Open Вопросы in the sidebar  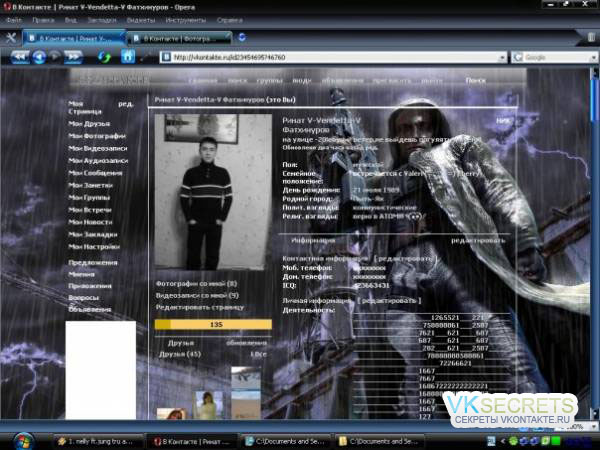[83, 297]
